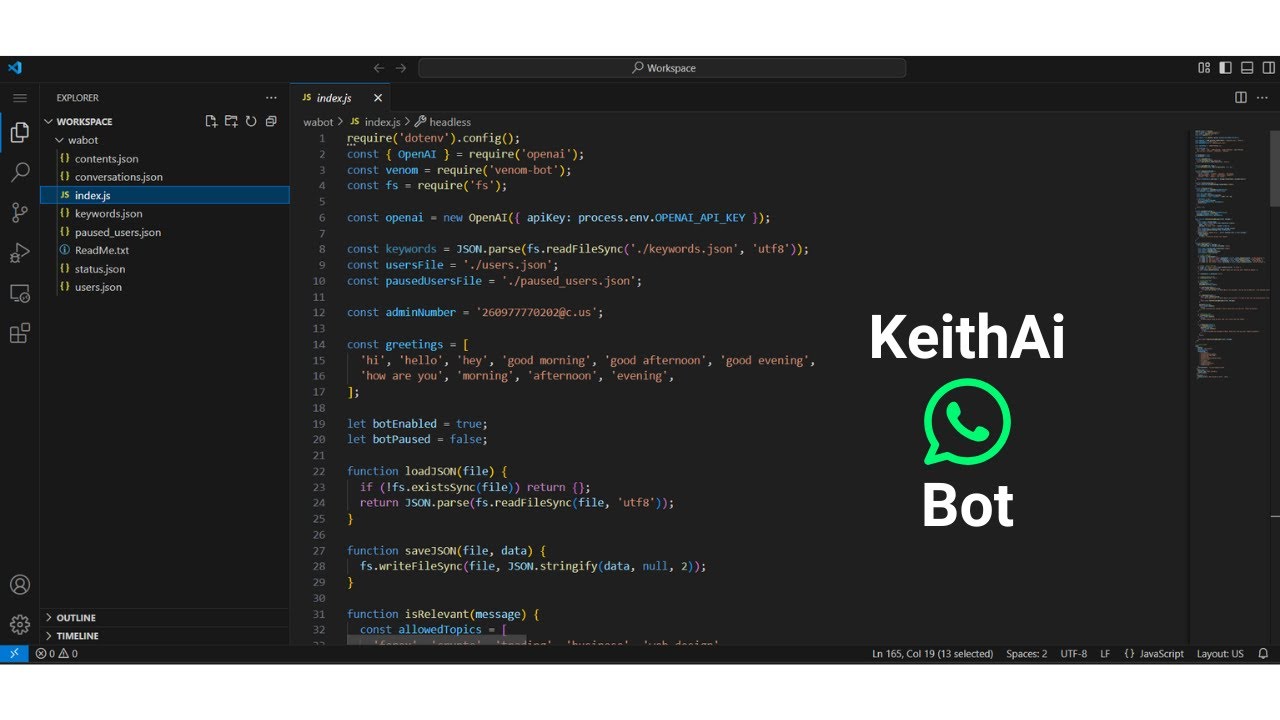The width and height of the screenshot is (1280, 720).
Task: Click wabot in the breadcrumb
Action: pyautogui.click(x=318, y=122)
